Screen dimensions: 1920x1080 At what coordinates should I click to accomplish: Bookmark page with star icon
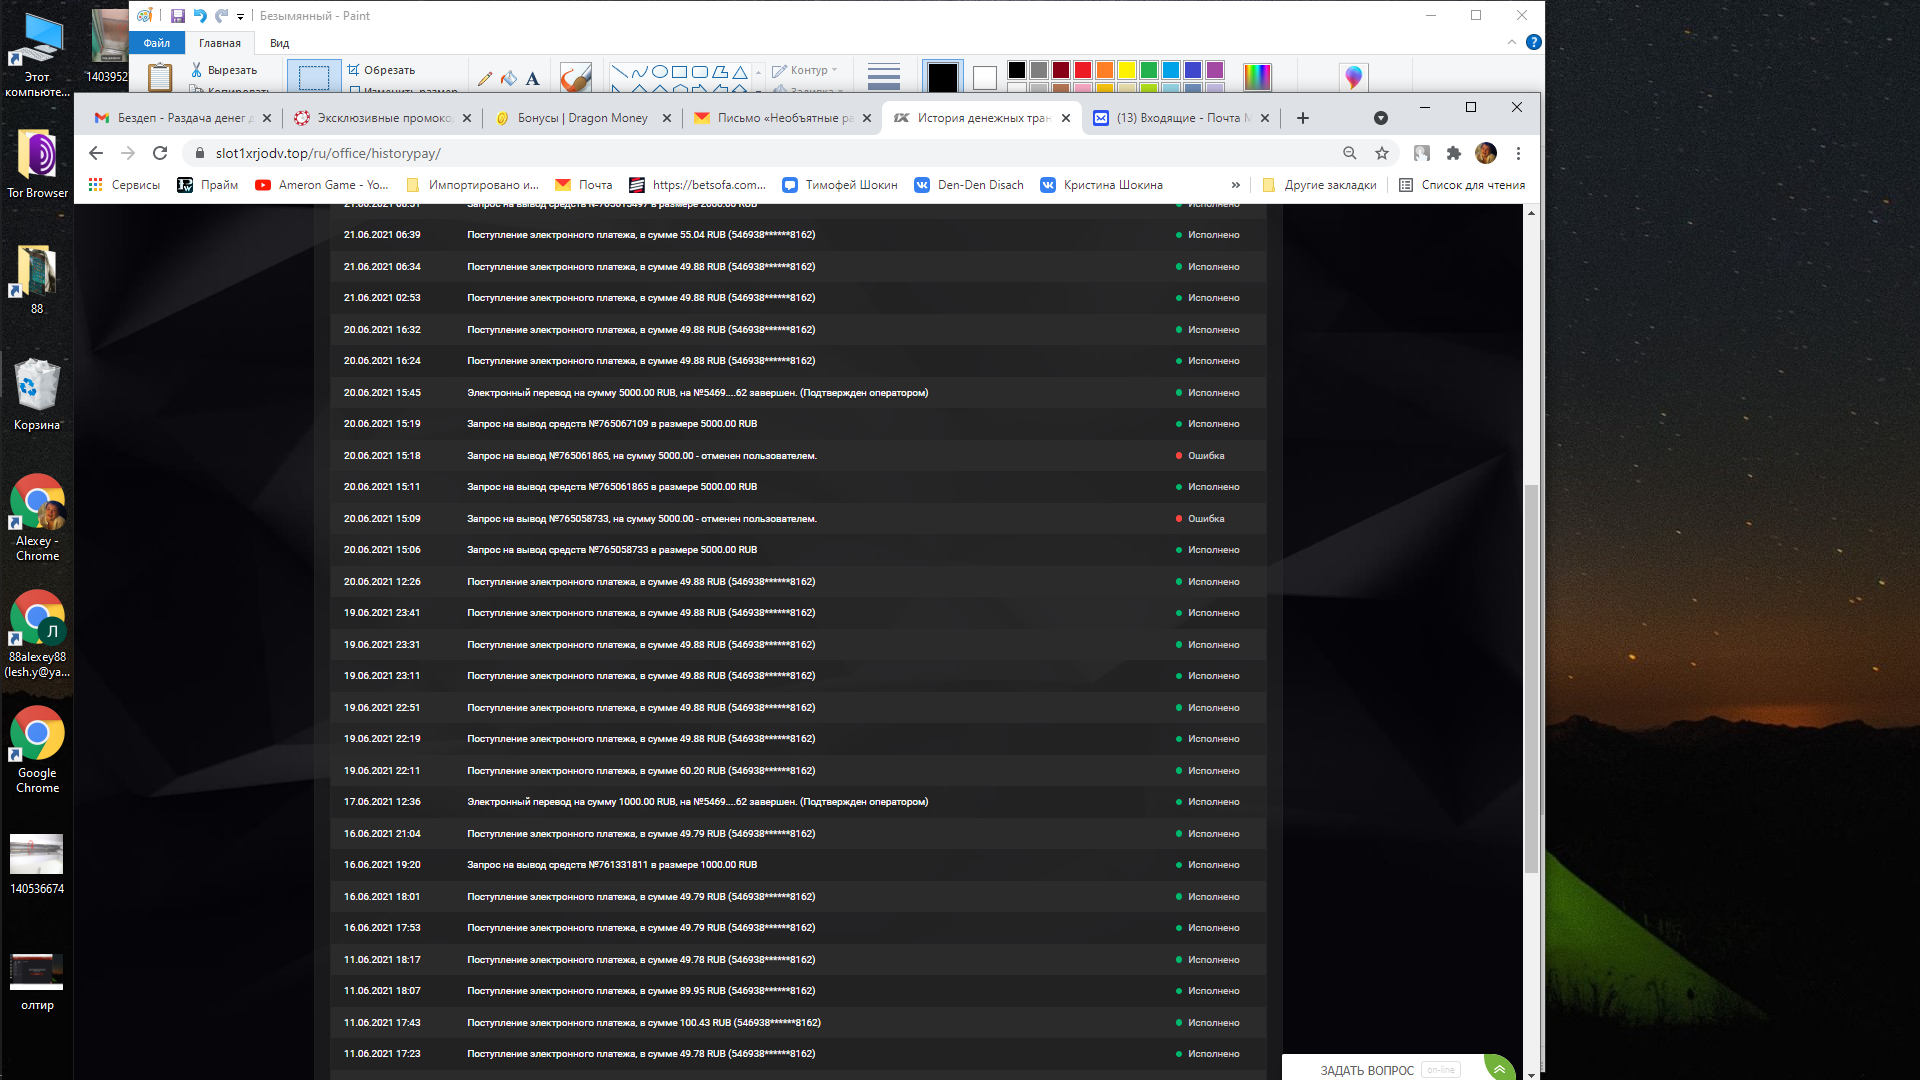(1382, 153)
